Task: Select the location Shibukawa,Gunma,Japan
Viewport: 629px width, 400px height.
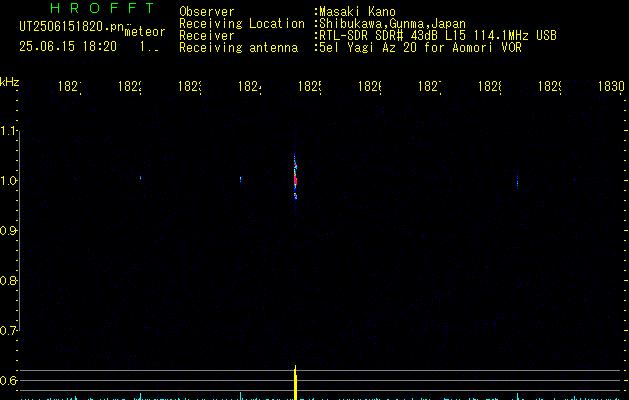Action: [392, 24]
